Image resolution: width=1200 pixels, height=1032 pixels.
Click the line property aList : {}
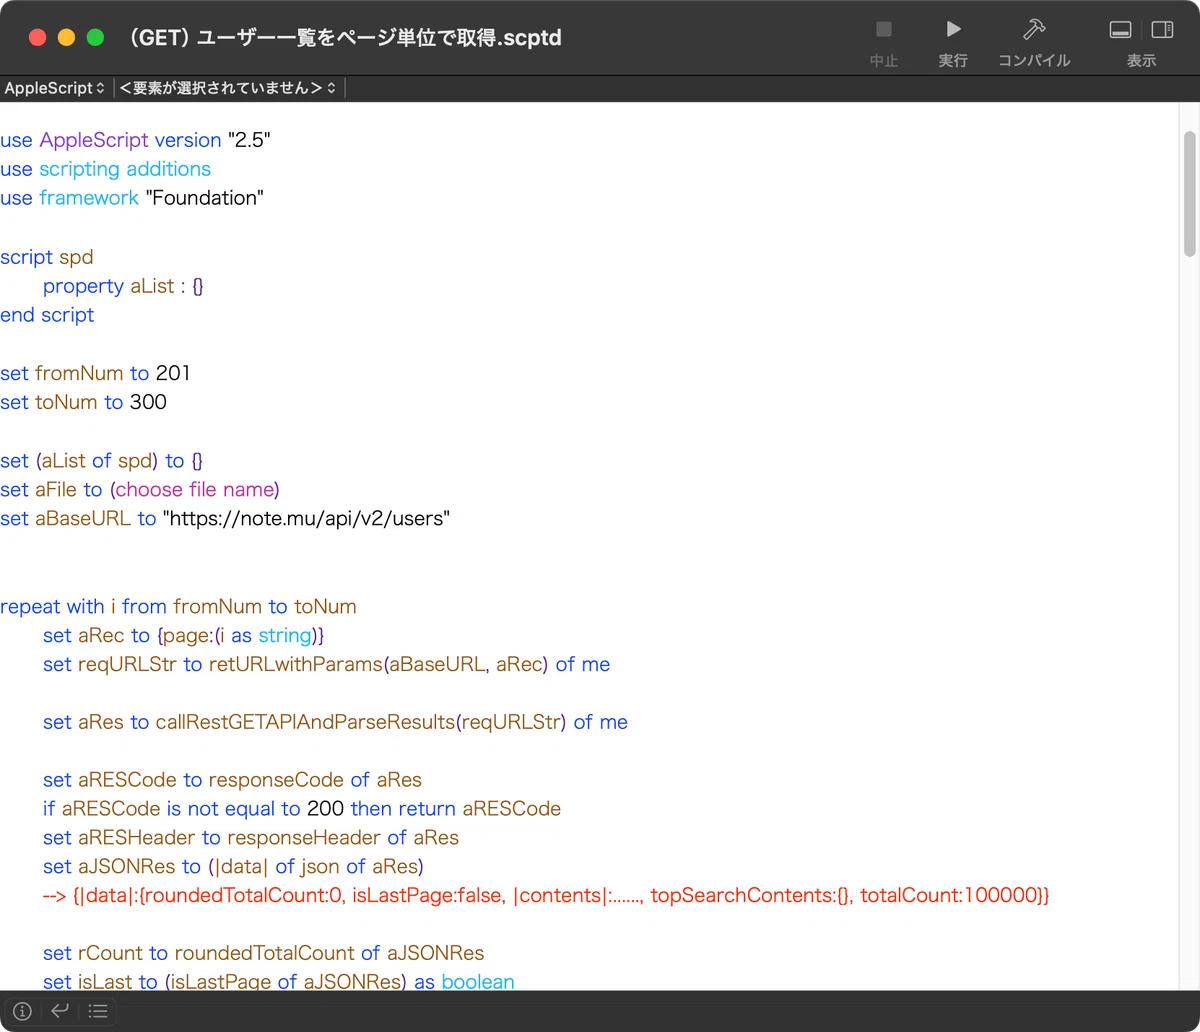coord(124,286)
